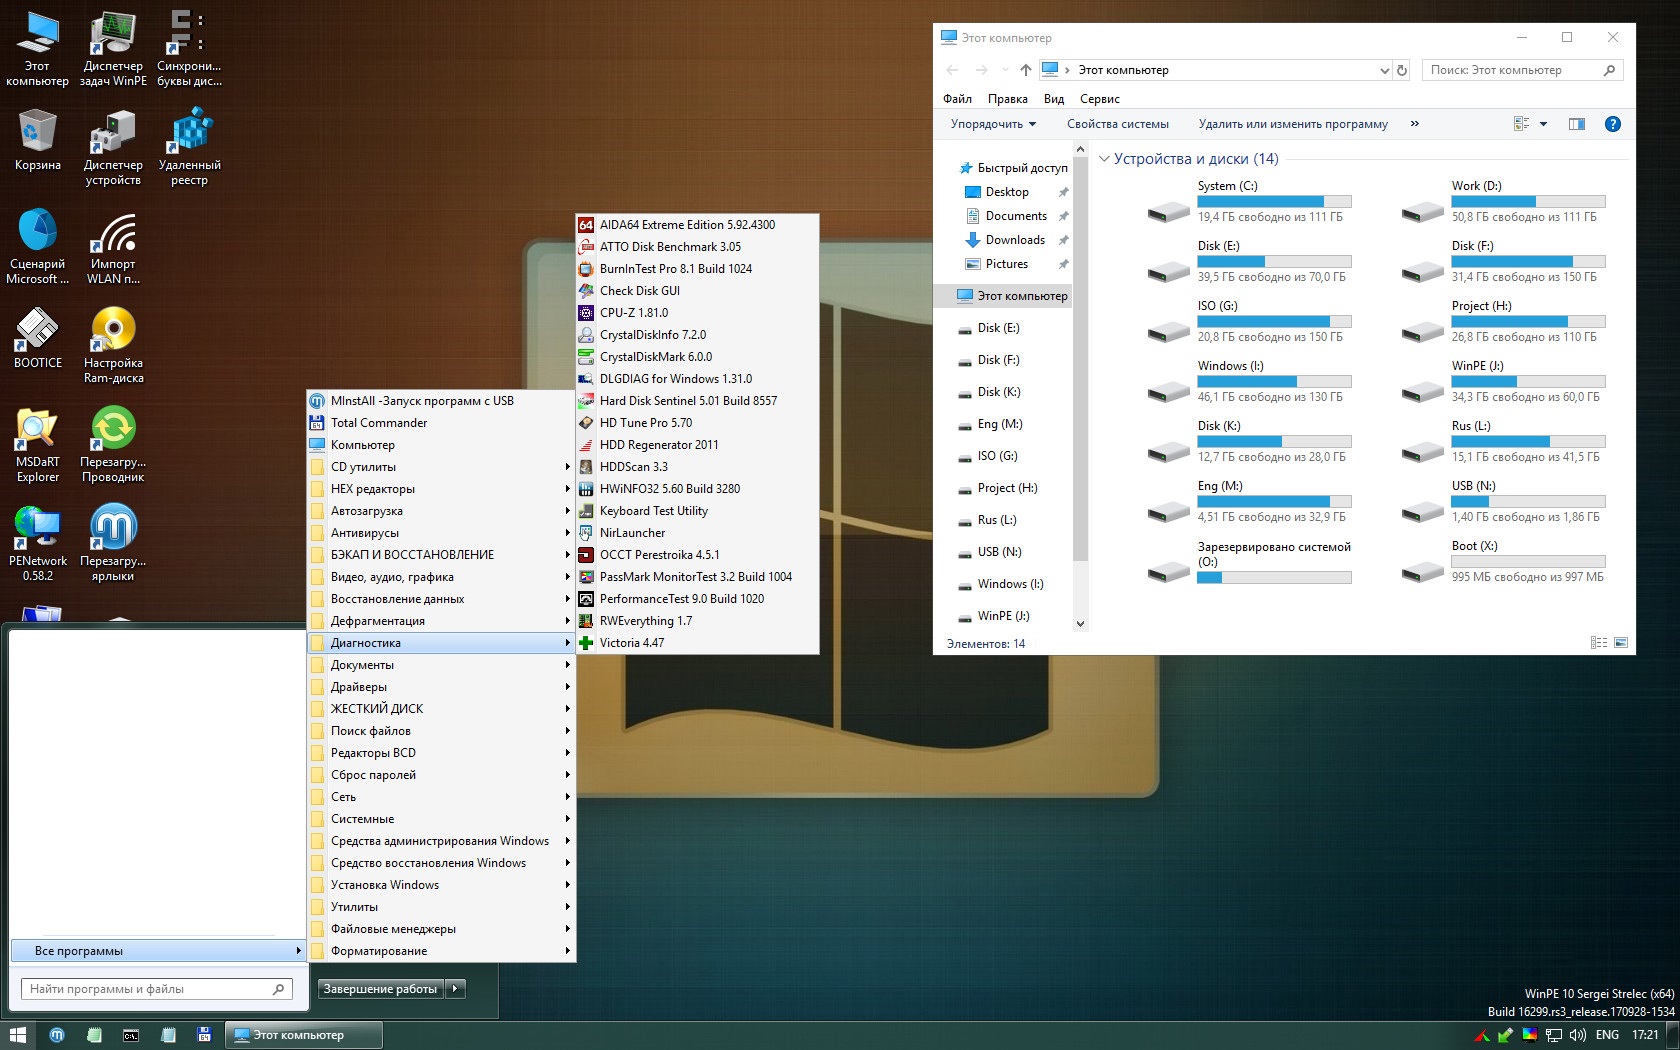
Task: Launch Victoria 4.47 from the Diagnostics menu
Action: [631, 643]
